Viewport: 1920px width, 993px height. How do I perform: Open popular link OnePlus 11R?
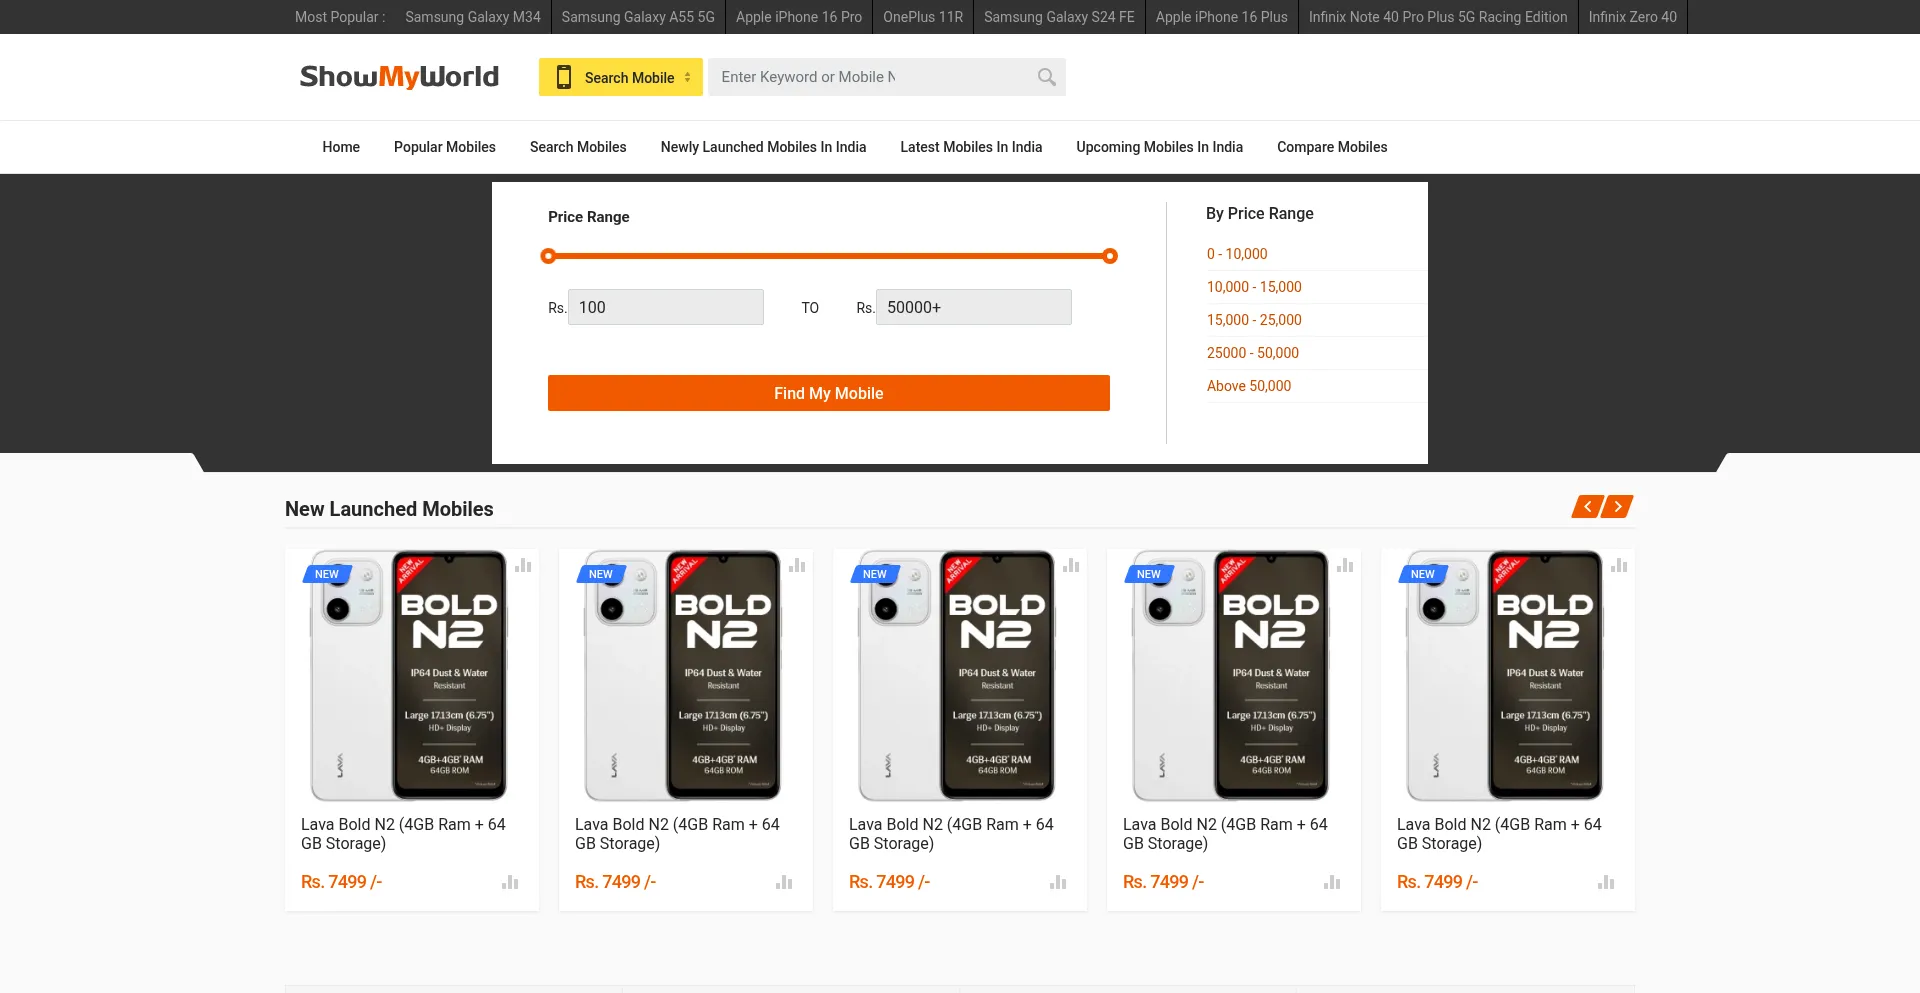(x=923, y=17)
